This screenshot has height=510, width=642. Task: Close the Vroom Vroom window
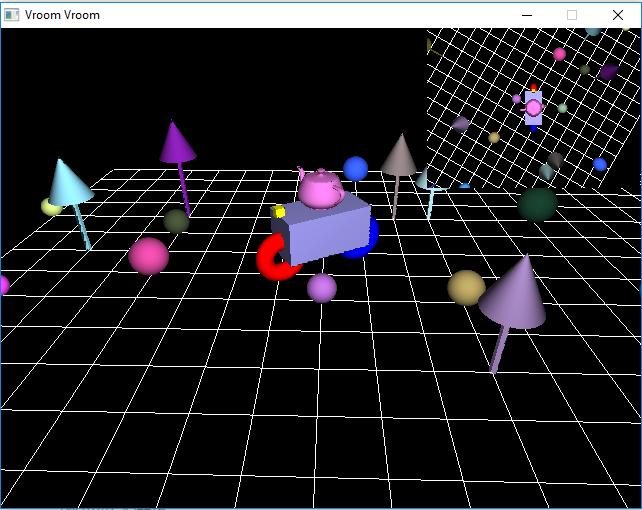click(618, 15)
